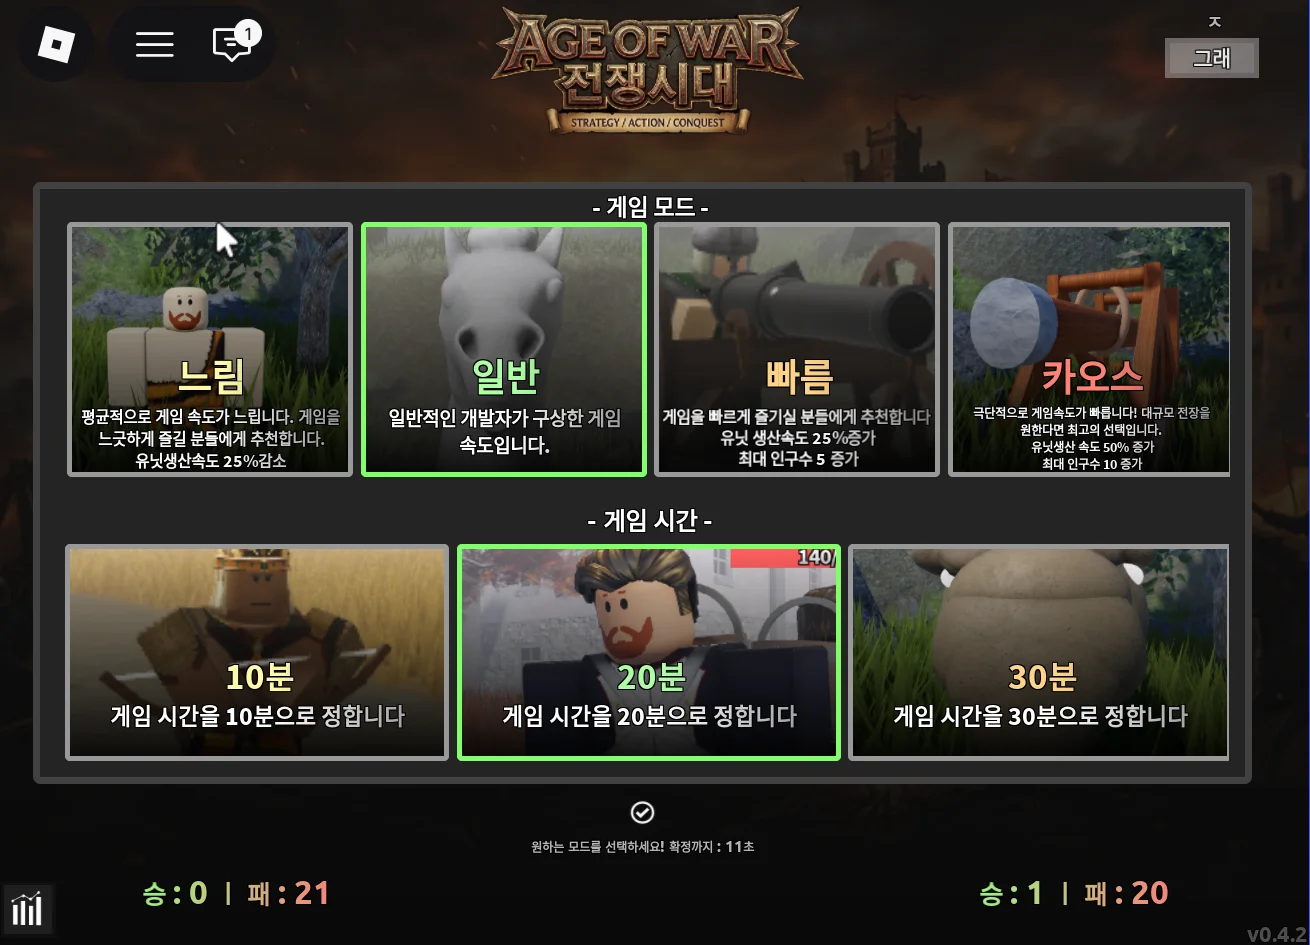
Task: Pick the 30분 game time card
Action: (x=1039, y=652)
